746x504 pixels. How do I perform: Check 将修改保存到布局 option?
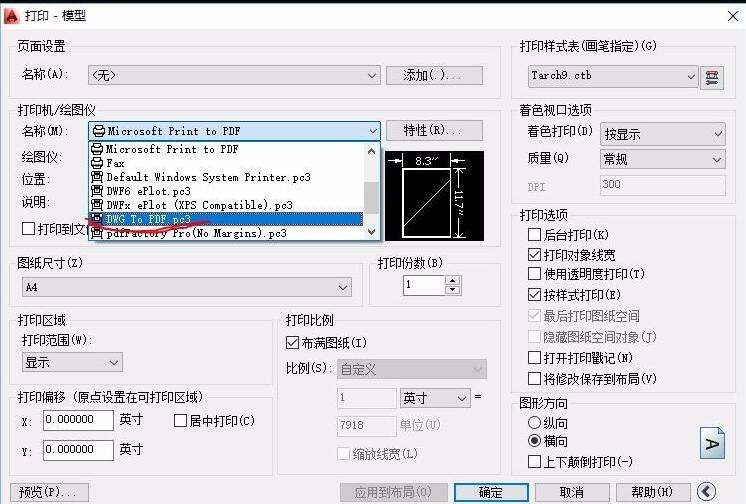[534, 378]
